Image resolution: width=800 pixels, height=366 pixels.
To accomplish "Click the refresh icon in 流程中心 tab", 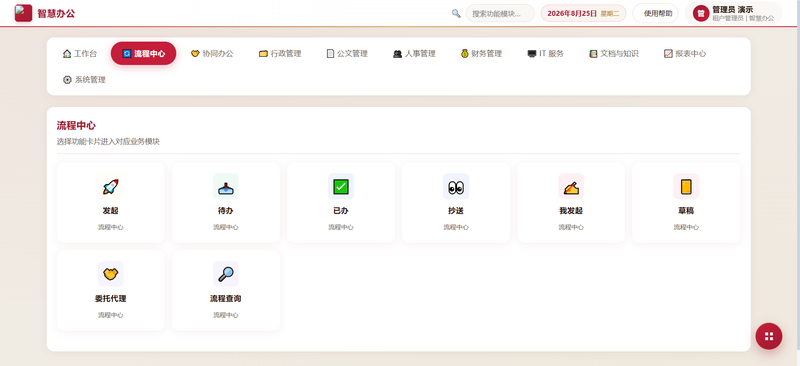I will tap(127, 54).
